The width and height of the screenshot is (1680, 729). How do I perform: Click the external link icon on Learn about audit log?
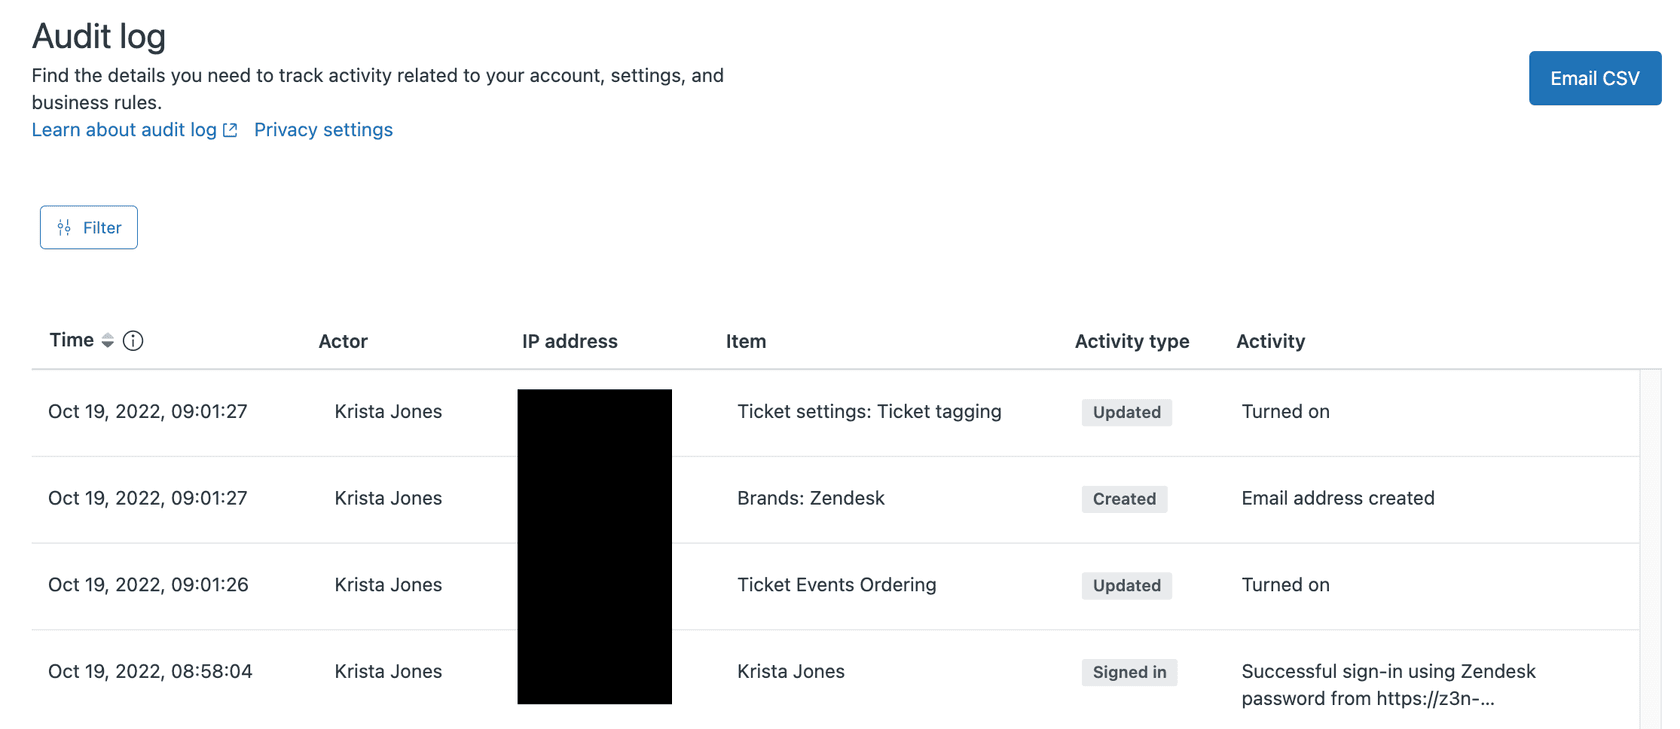(x=230, y=129)
